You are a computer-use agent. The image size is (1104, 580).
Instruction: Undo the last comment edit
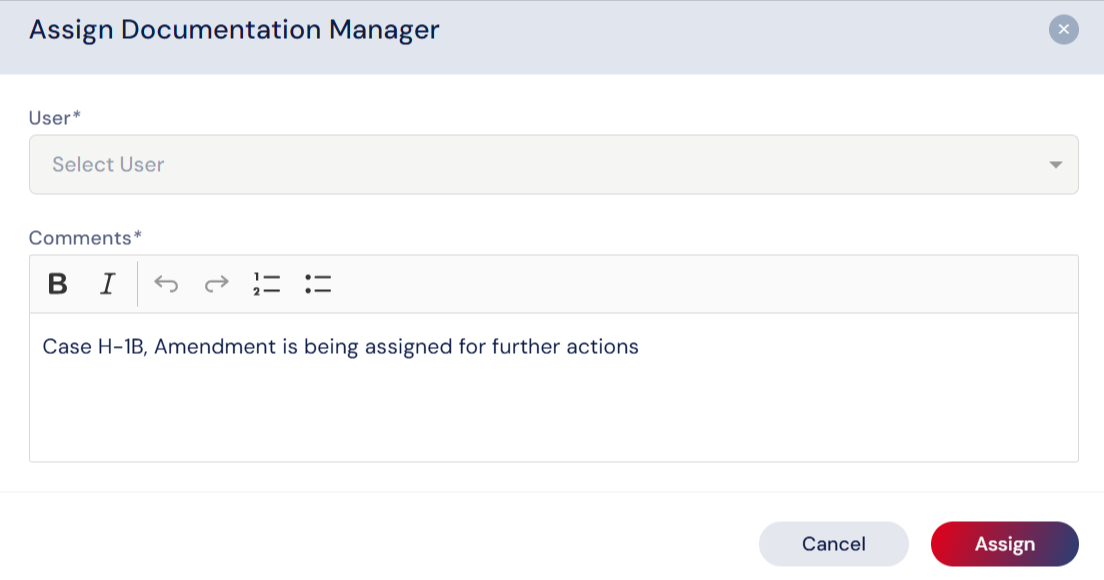(166, 284)
